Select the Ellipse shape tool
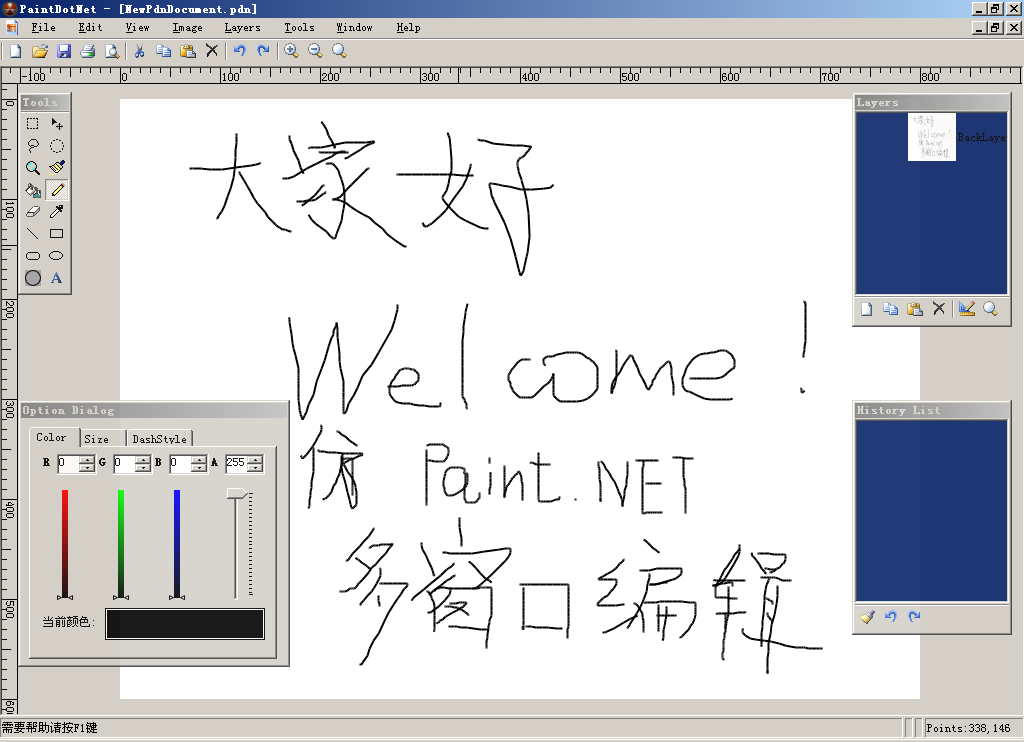 [x=57, y=256]
